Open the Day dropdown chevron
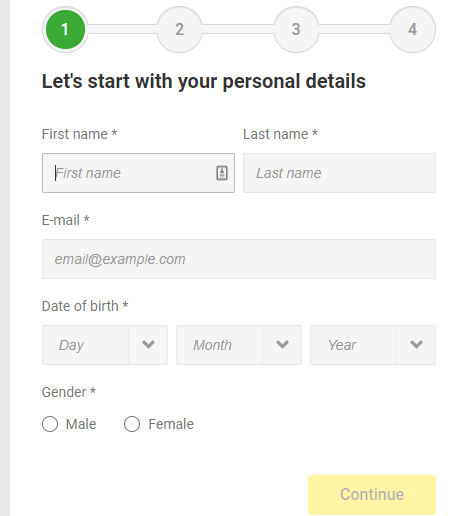Image resolution: width=462 pixels, height=516 pixels. point(148,345)
